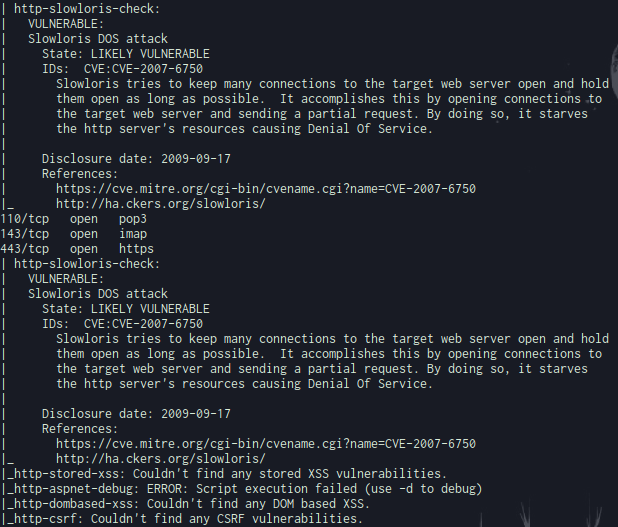Click the http-csrf result line
The image size is (618, 527).
click(185, 519)
